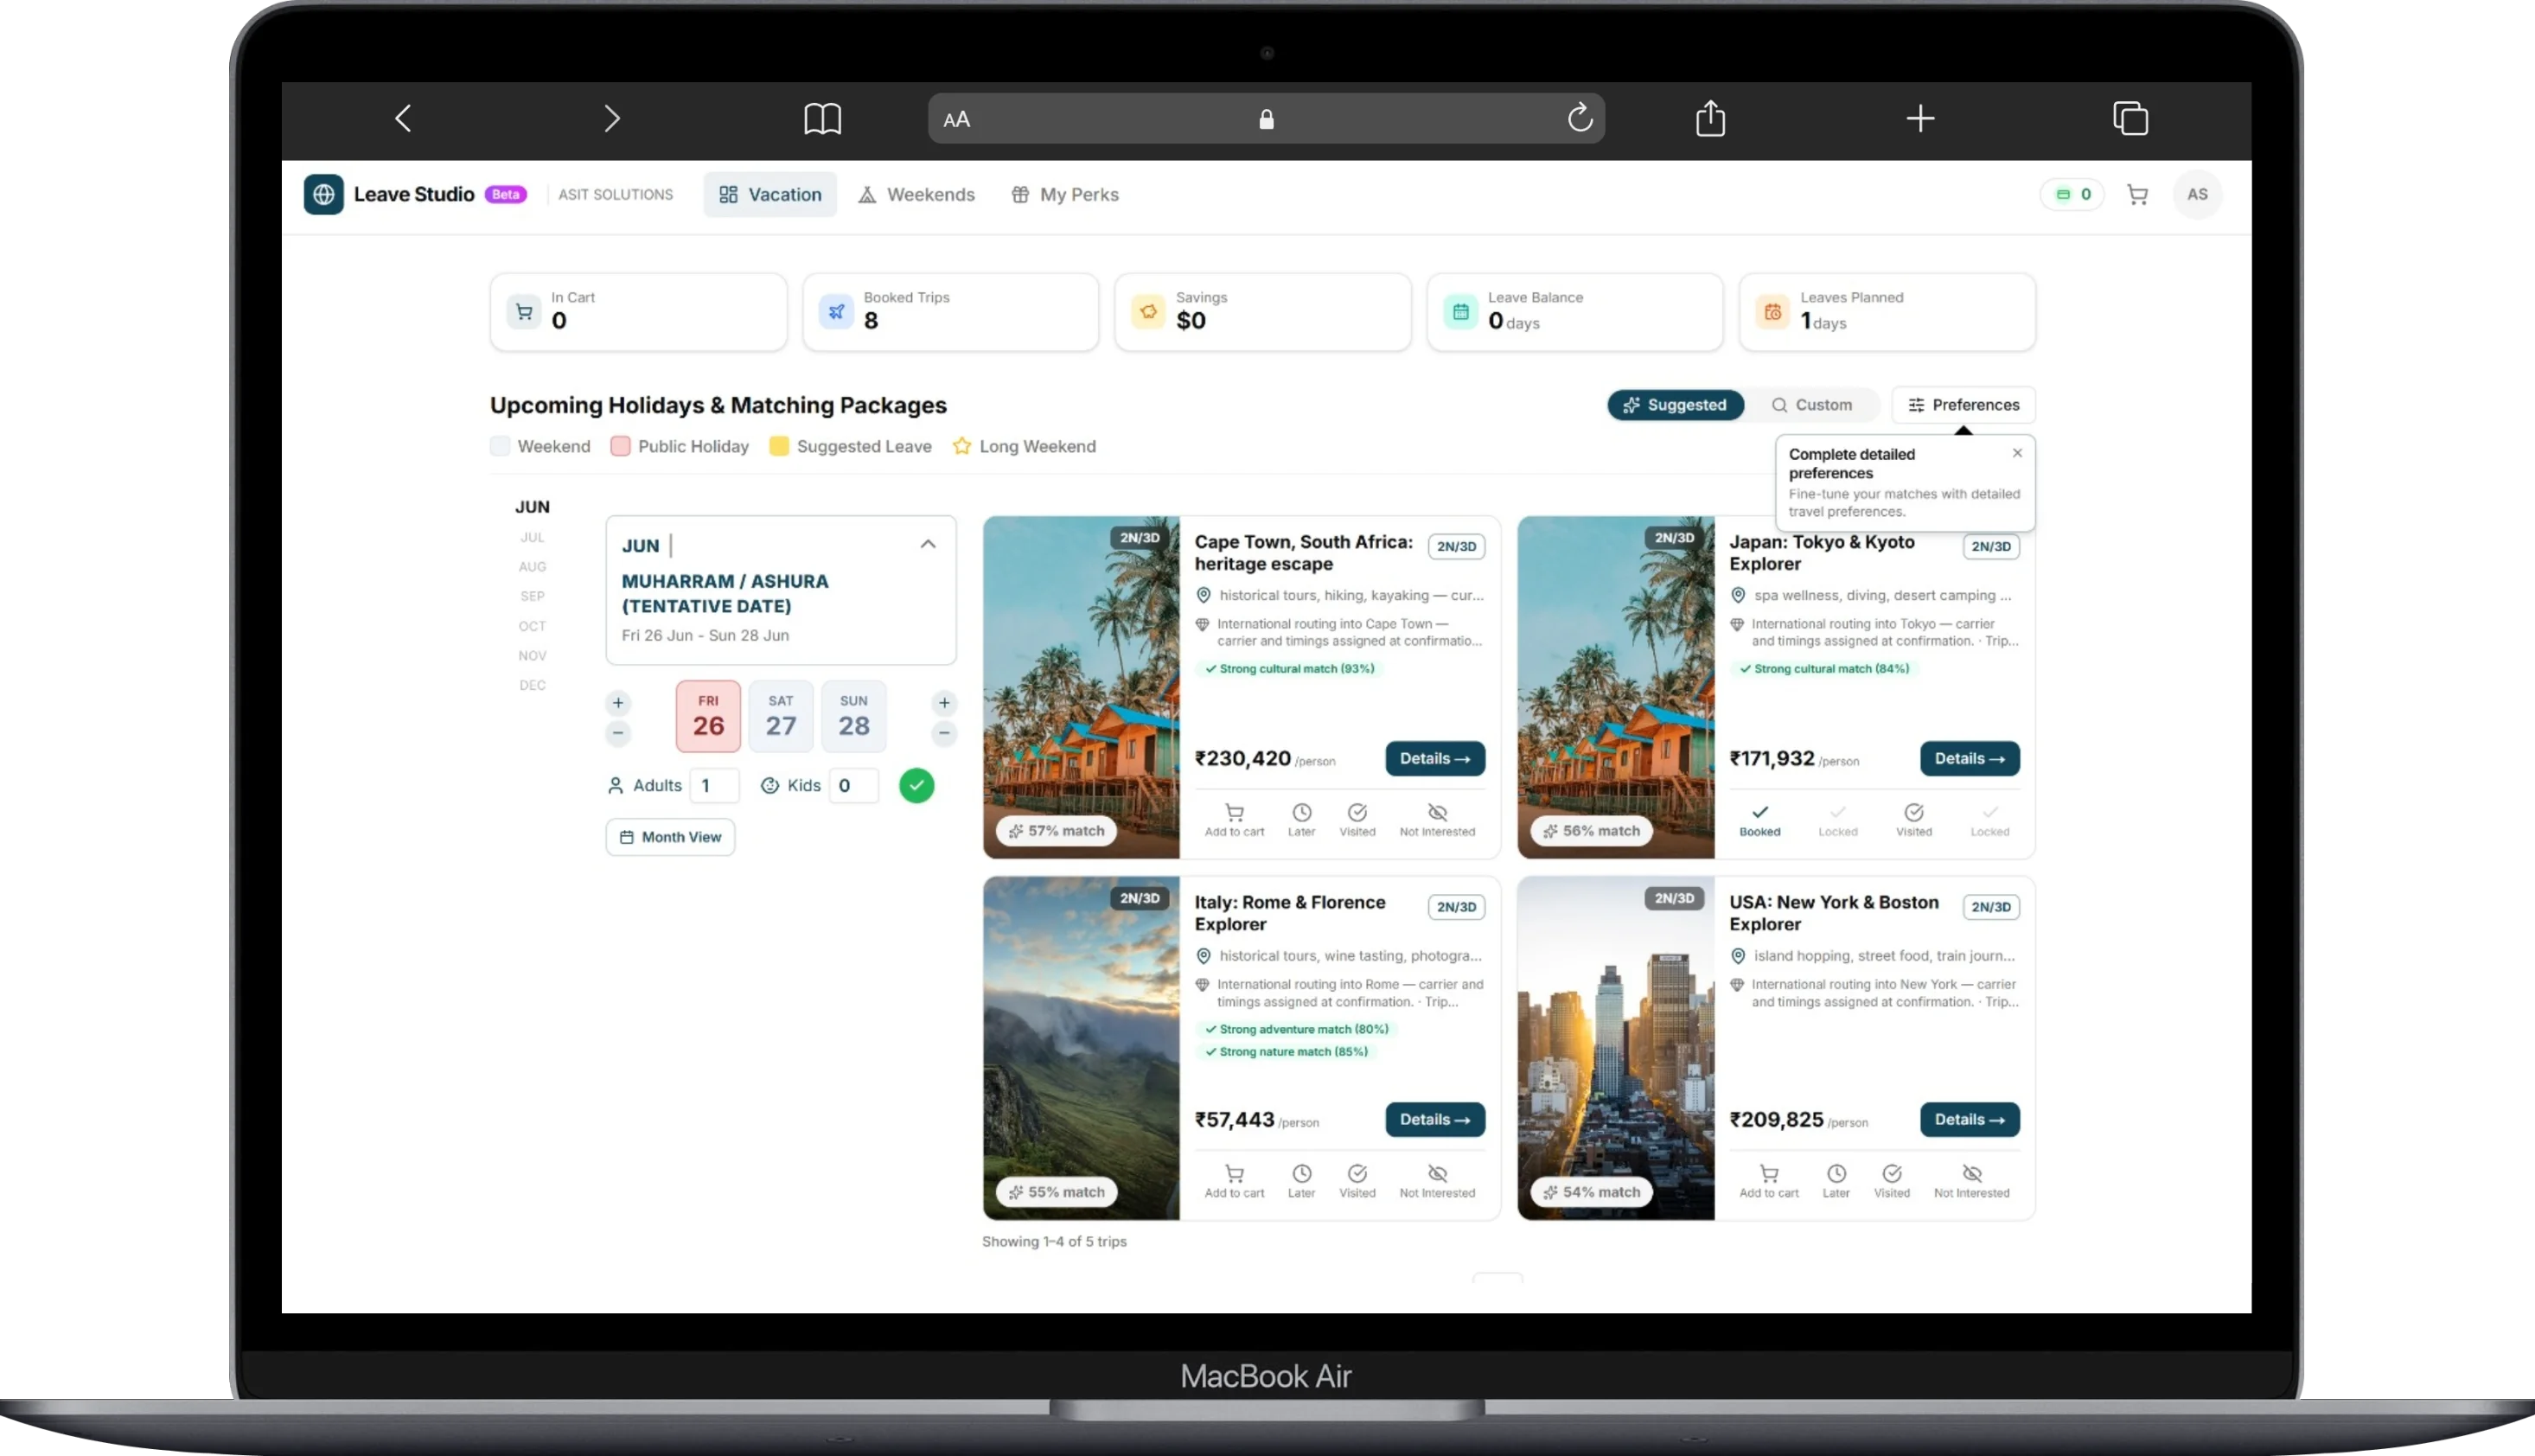Switch to Month View
This screenshot has width=2535, height=1456.
click(x=670, y=837)
